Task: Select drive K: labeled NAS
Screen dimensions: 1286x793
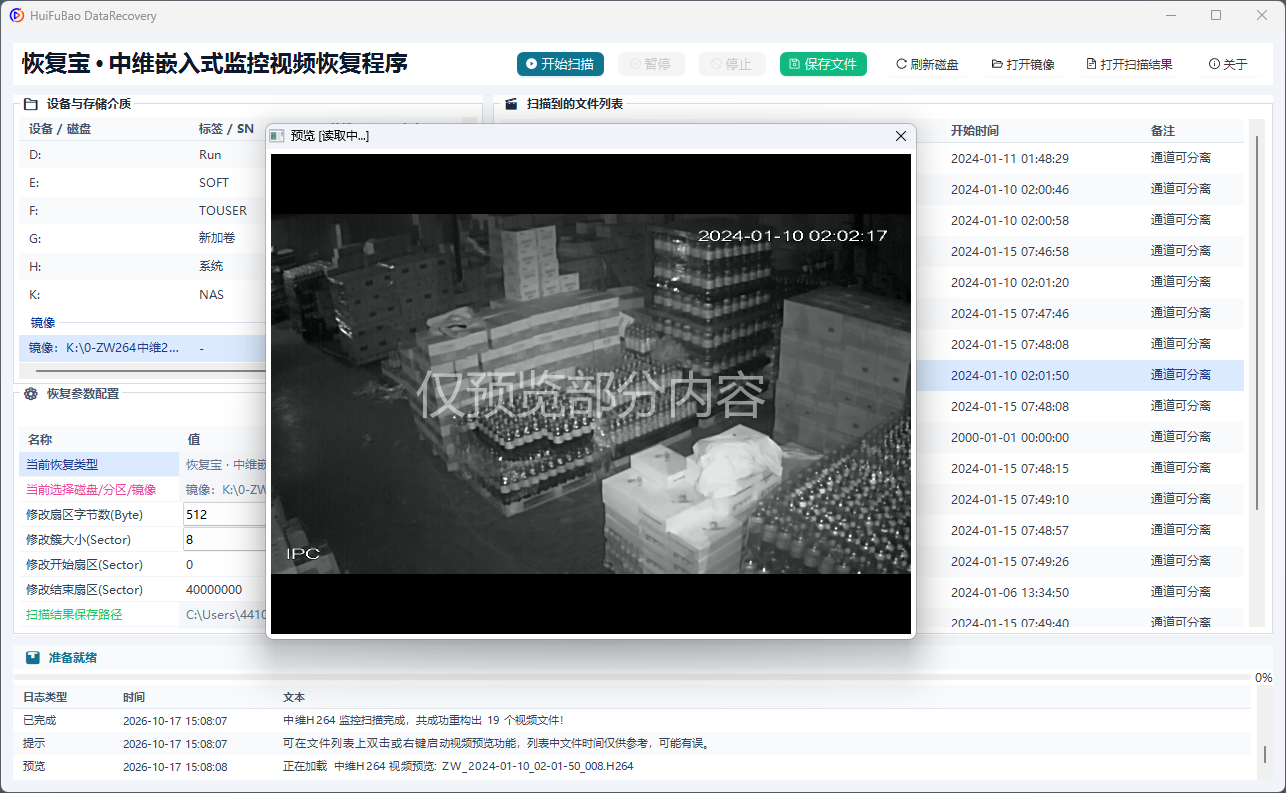Action: coord(143,295)
